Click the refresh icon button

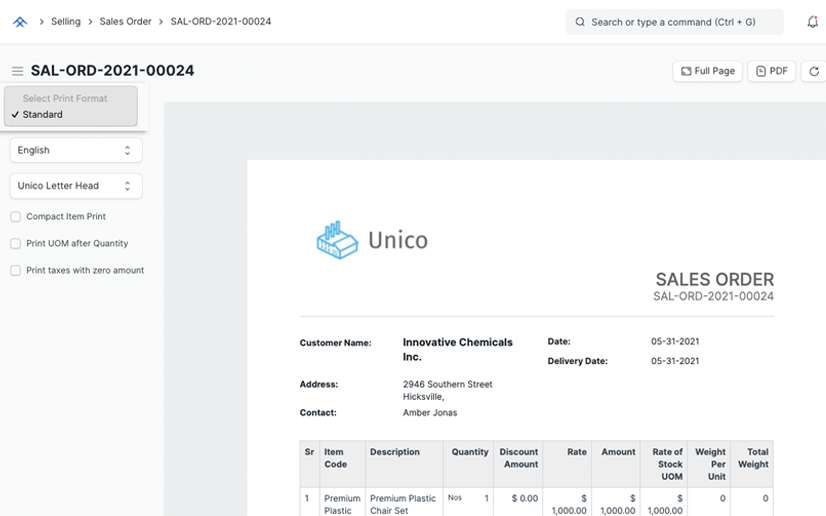pyautogui.click(x=814, y=71)
